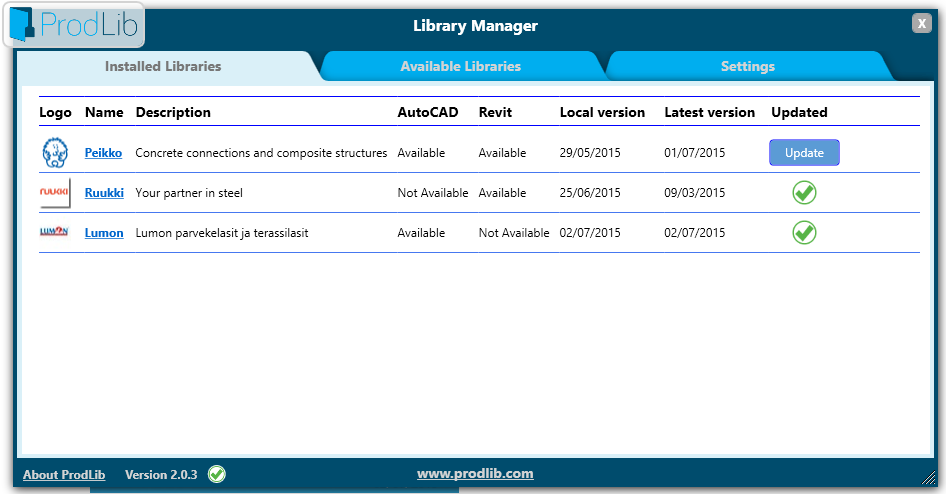Click the ProdLib logo in the title bar
Image resolution: width=946 pixels, height=494 pixels.
click(74, 25)
